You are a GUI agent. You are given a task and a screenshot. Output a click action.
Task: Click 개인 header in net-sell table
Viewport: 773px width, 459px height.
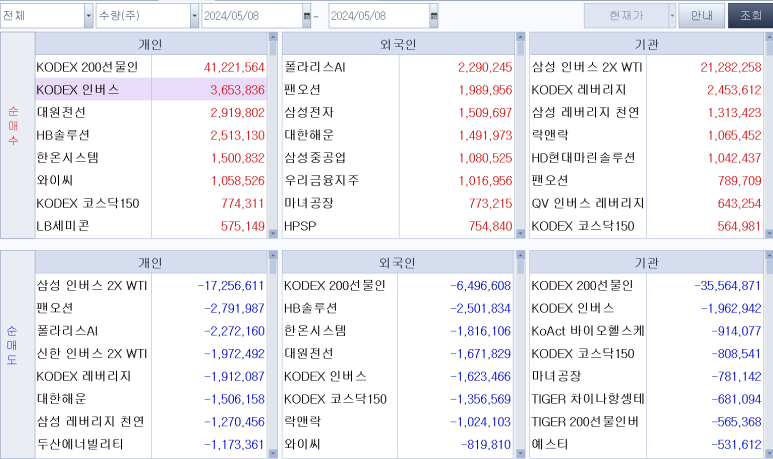[151, 263]
